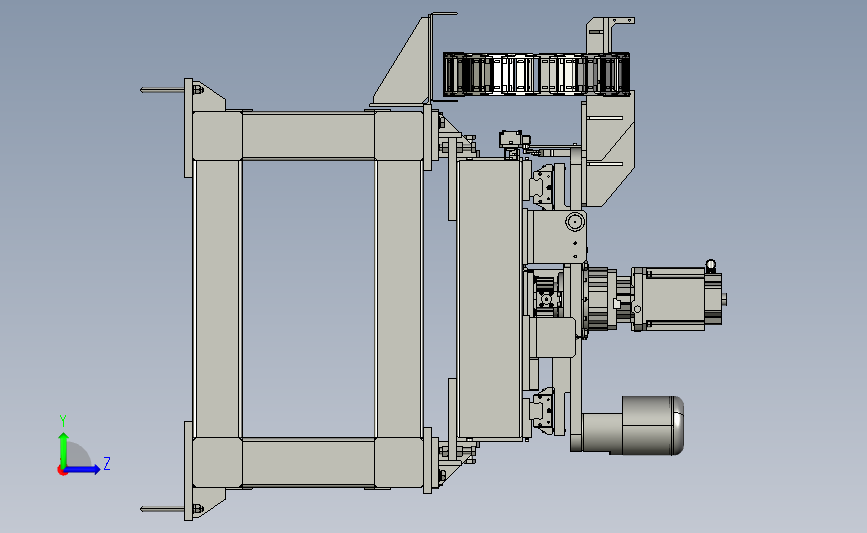Click the blue Z axis arrow of the triad

point(82,470)
